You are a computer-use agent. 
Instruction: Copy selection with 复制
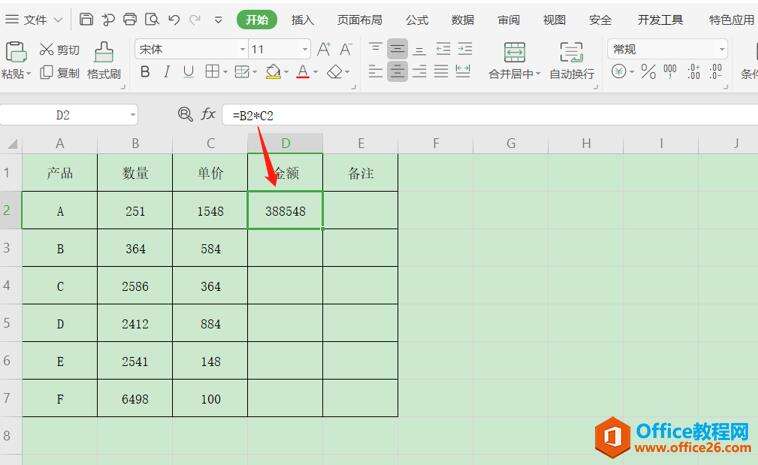tap(60, 73)
